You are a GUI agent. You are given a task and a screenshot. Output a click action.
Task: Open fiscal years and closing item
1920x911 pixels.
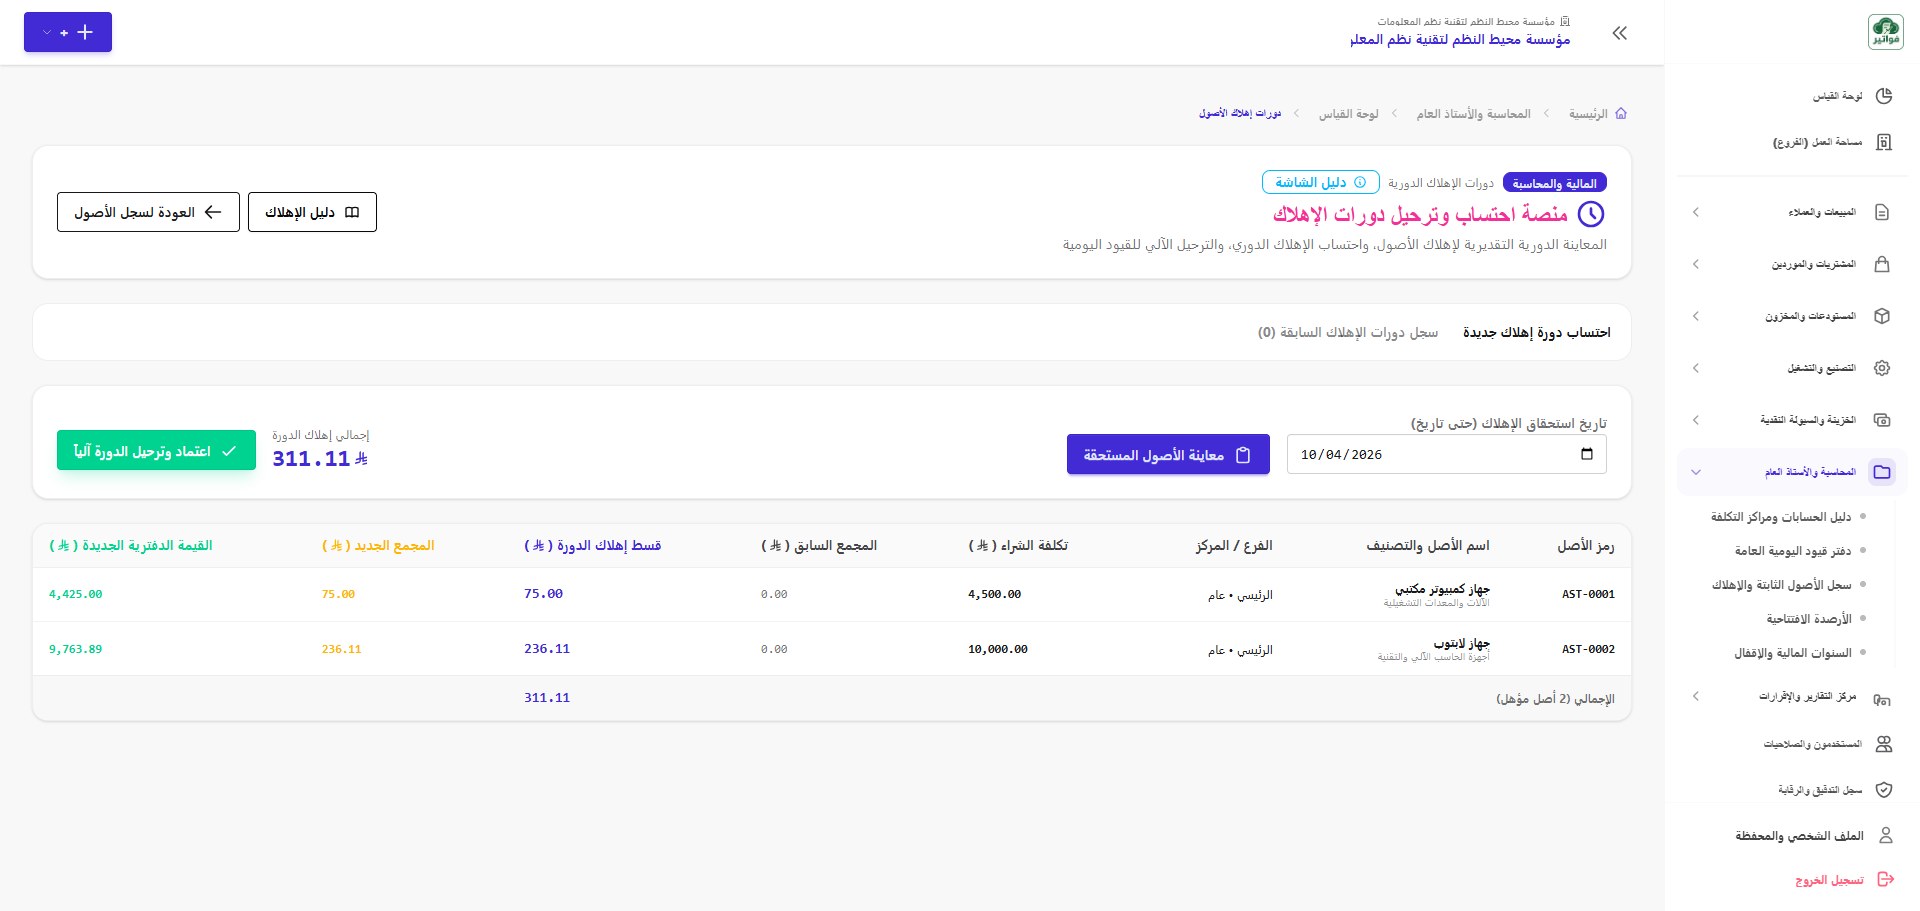pos(1793,653)
